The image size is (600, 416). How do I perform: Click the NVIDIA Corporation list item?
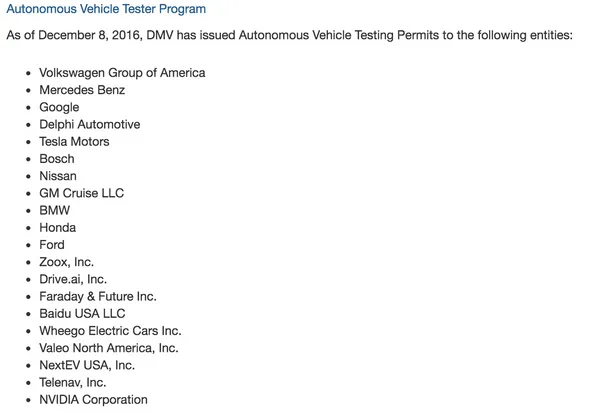(93, 400)
